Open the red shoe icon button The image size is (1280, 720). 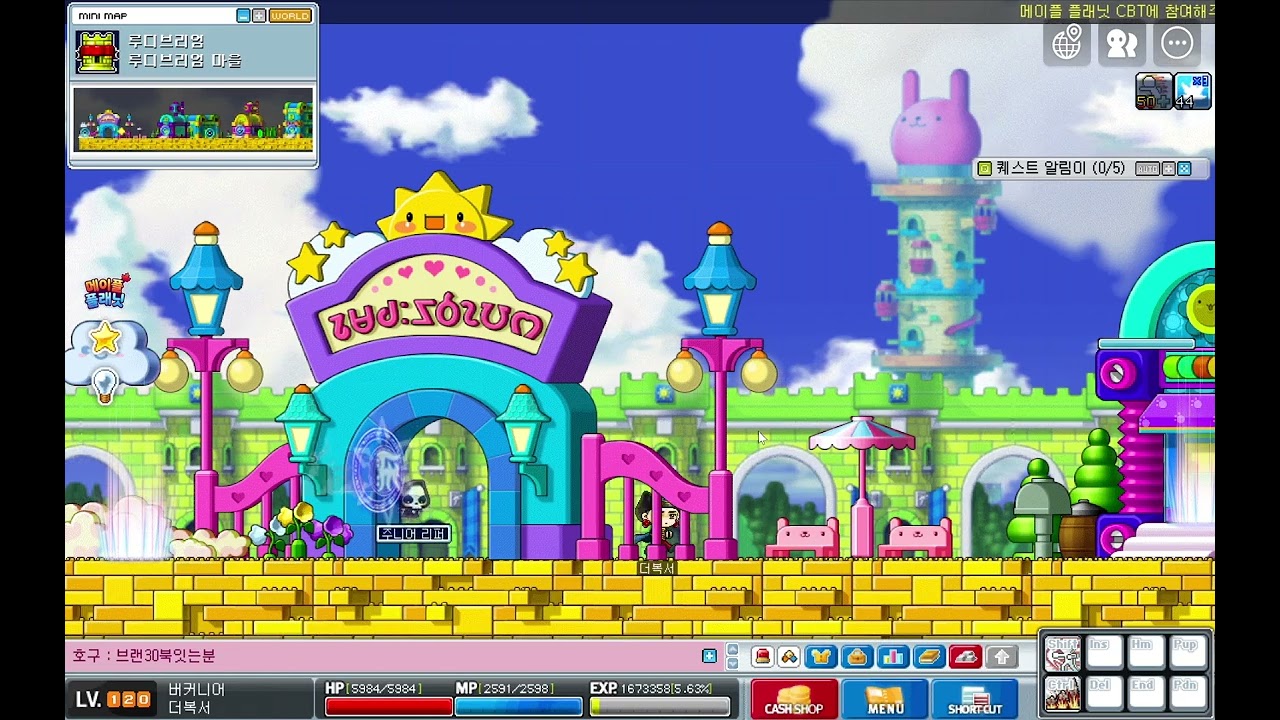[x=965, y=657]
